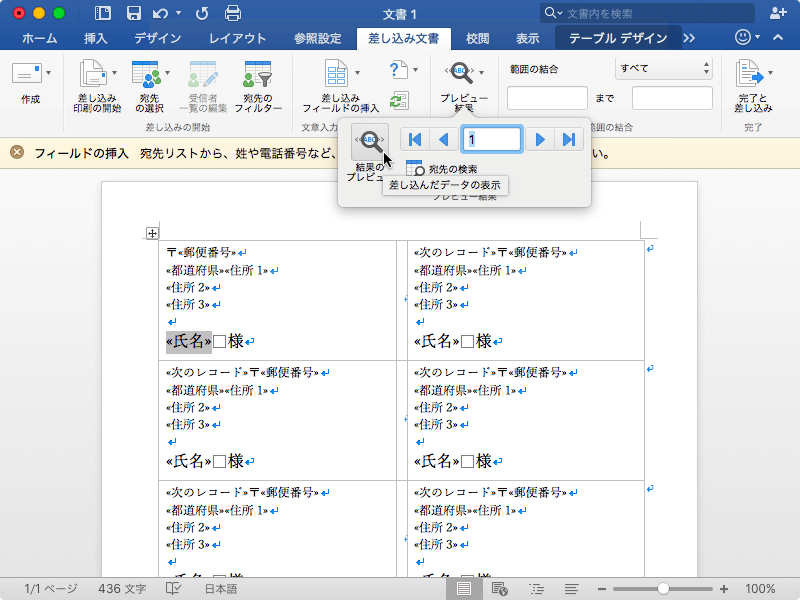Click 差し込み印刷の開始 icon

[93, 74]
